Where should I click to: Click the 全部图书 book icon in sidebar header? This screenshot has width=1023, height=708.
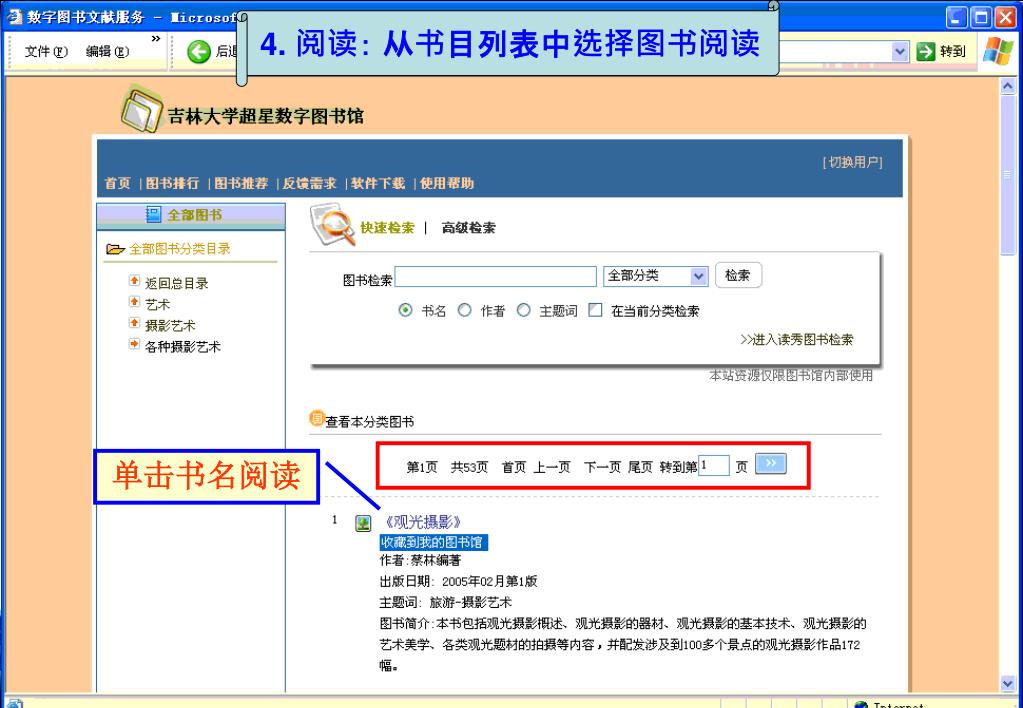point(153,215)
